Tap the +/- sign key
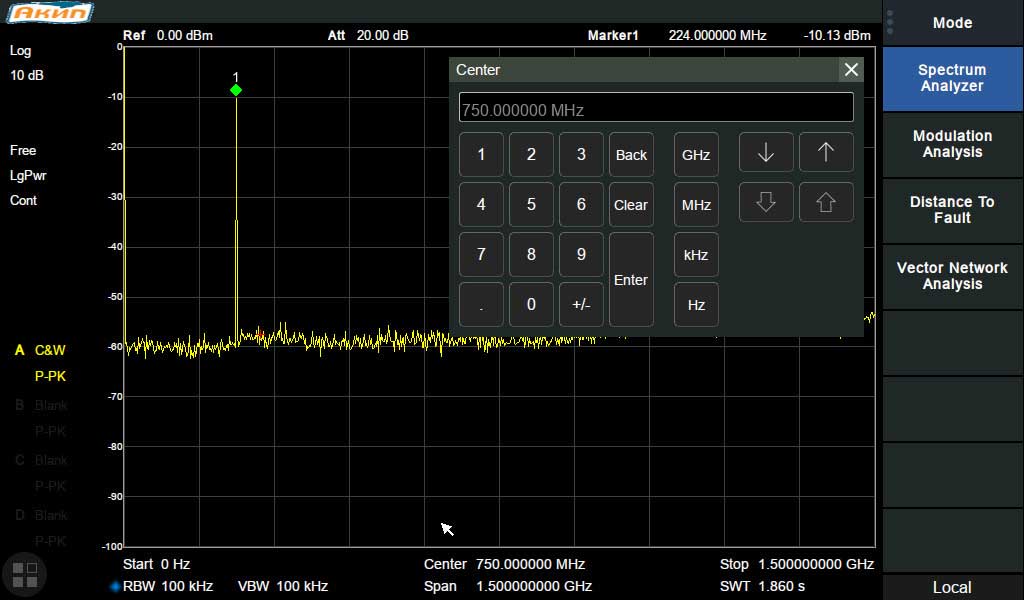The image size is (1024, 600). click(x=581, y=304)
